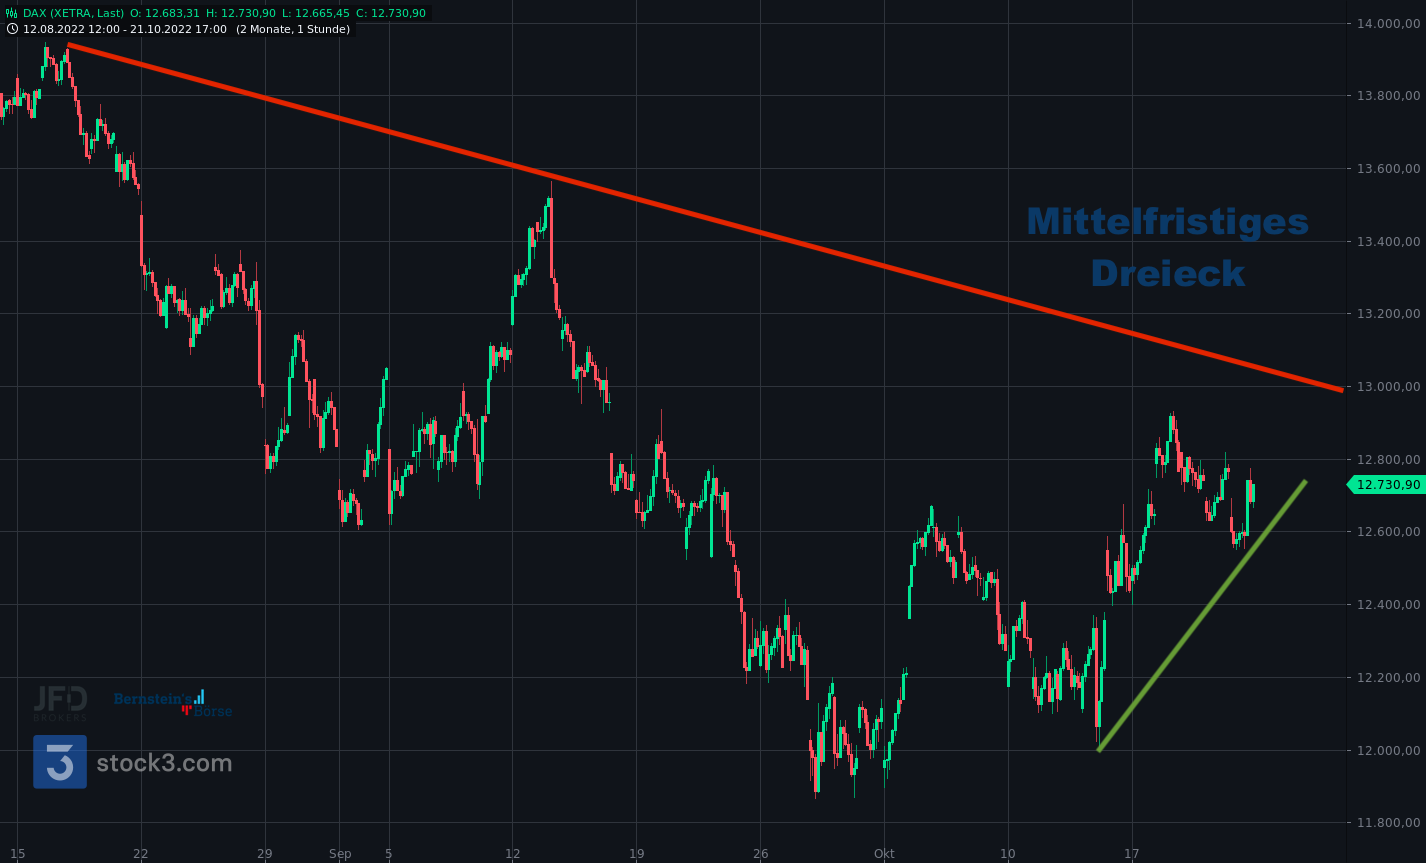
Task: Click the "Sep" month label on time axis
Action: [x=340, y=854]
